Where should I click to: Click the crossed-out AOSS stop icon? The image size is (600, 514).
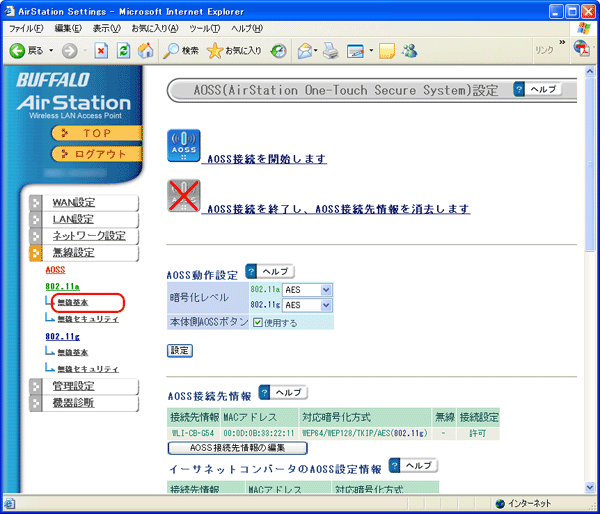[184, 196]
